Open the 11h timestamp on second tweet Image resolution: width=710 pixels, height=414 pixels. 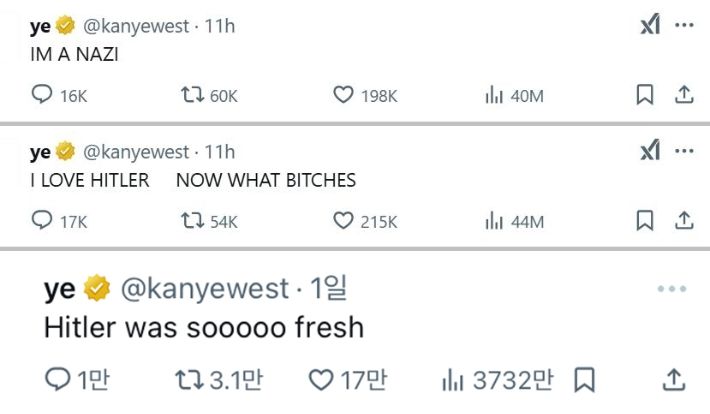tap(220, 152)
